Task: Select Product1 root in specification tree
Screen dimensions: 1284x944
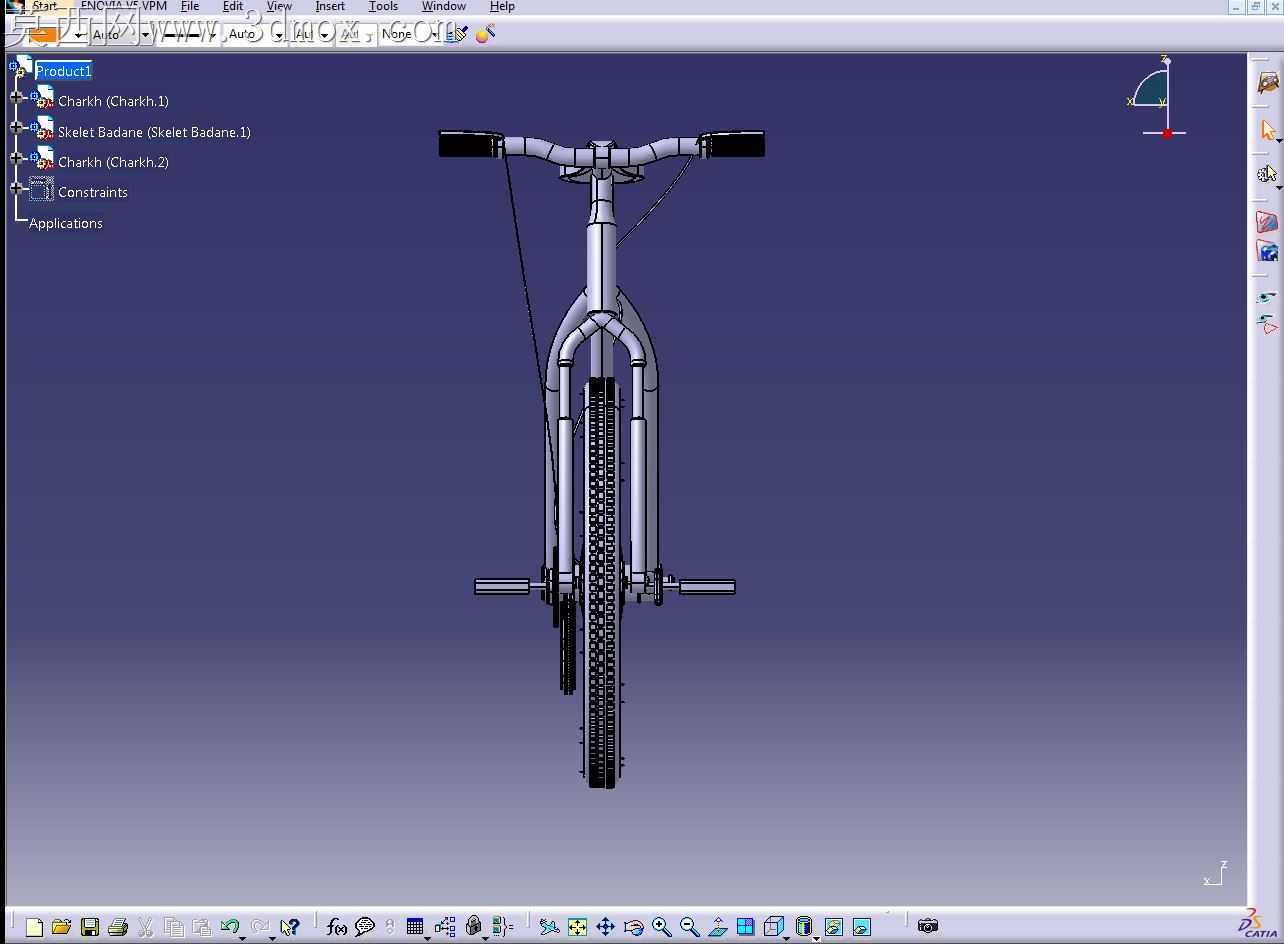Action: (x=63, y=71)
